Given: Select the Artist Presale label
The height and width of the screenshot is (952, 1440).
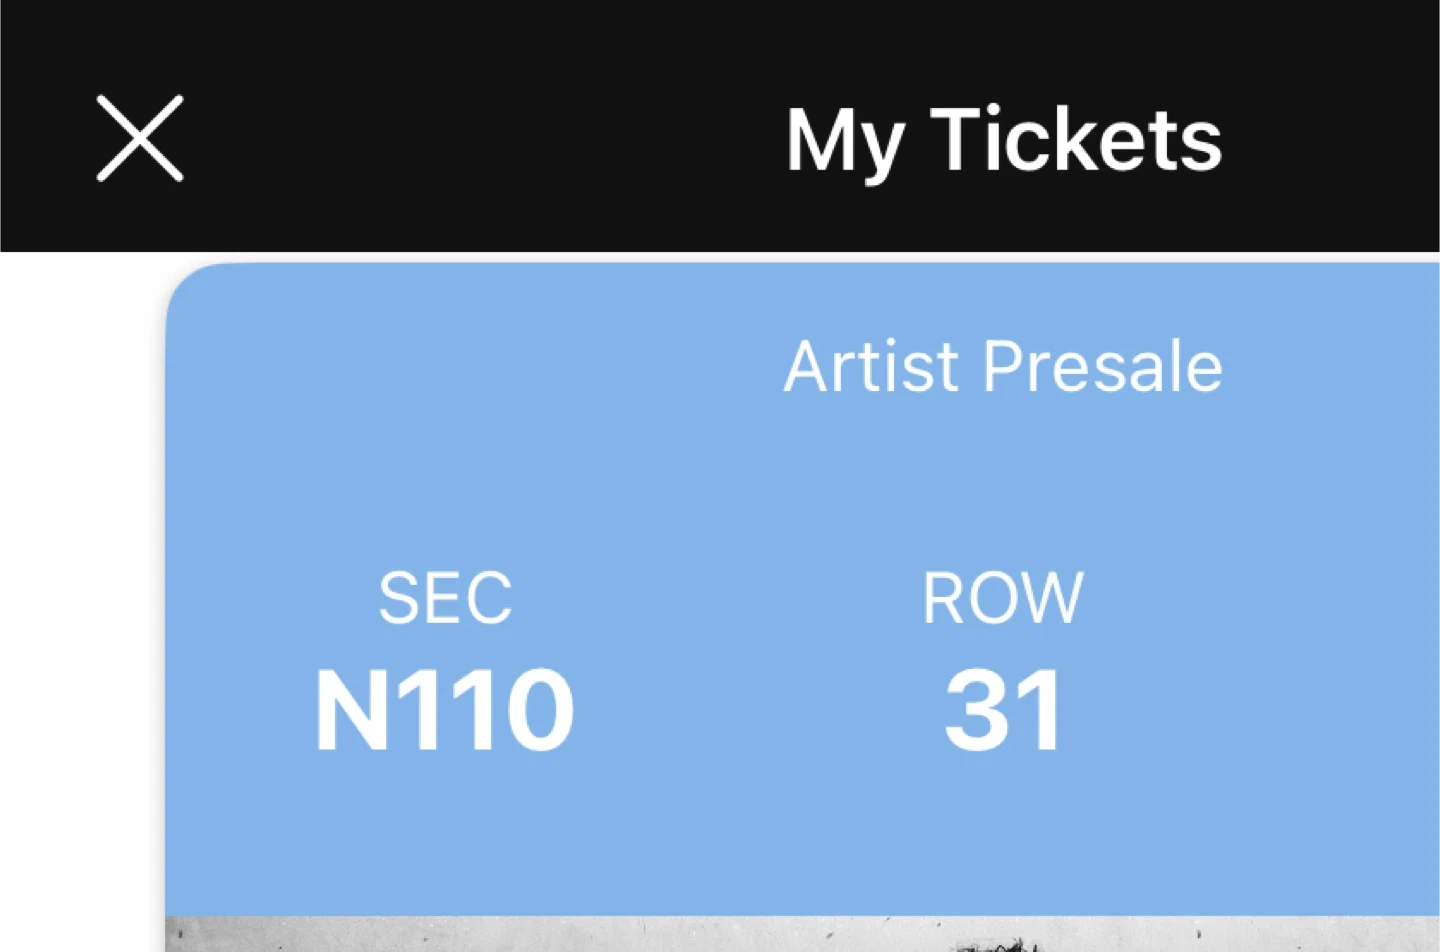Looking at the screenshot, I should click(1003, 367).
